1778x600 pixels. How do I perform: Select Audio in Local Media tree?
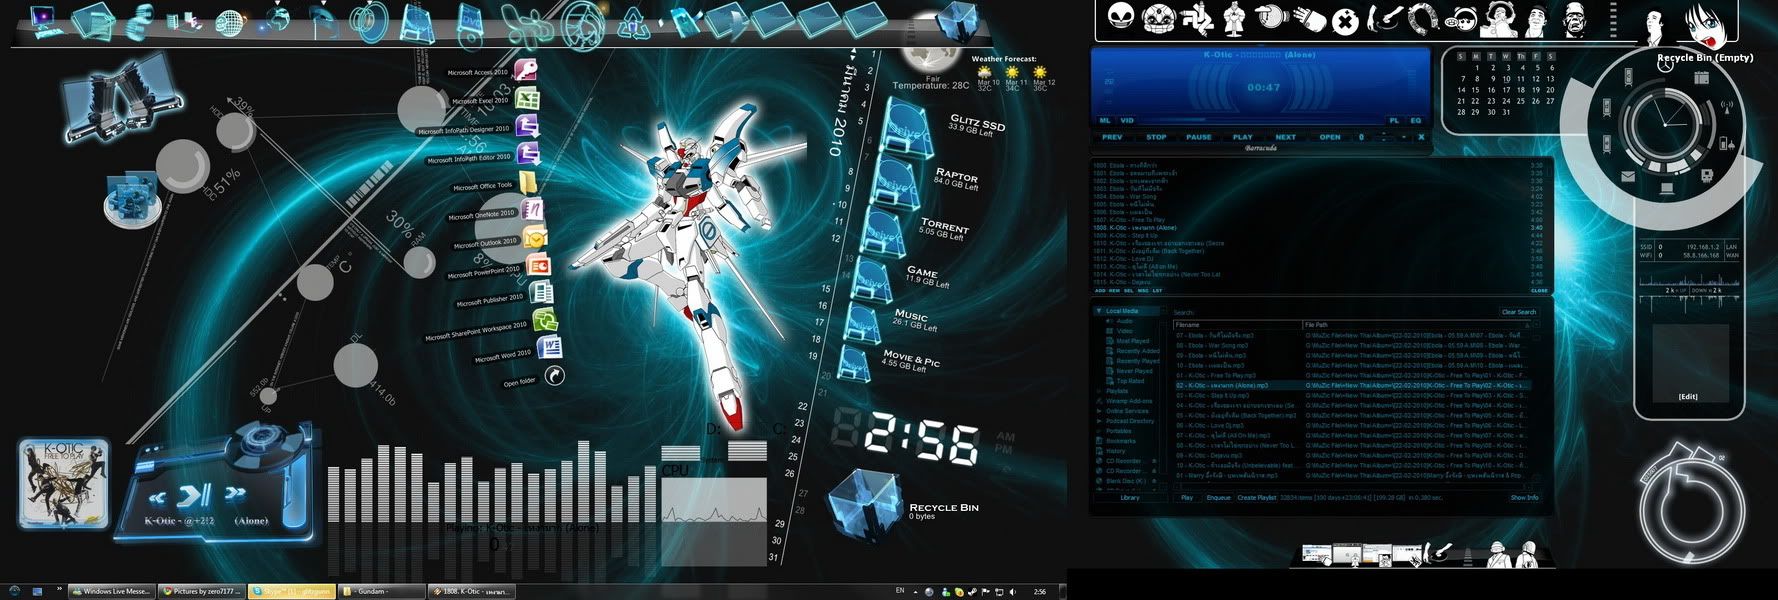coord(1125,321)
